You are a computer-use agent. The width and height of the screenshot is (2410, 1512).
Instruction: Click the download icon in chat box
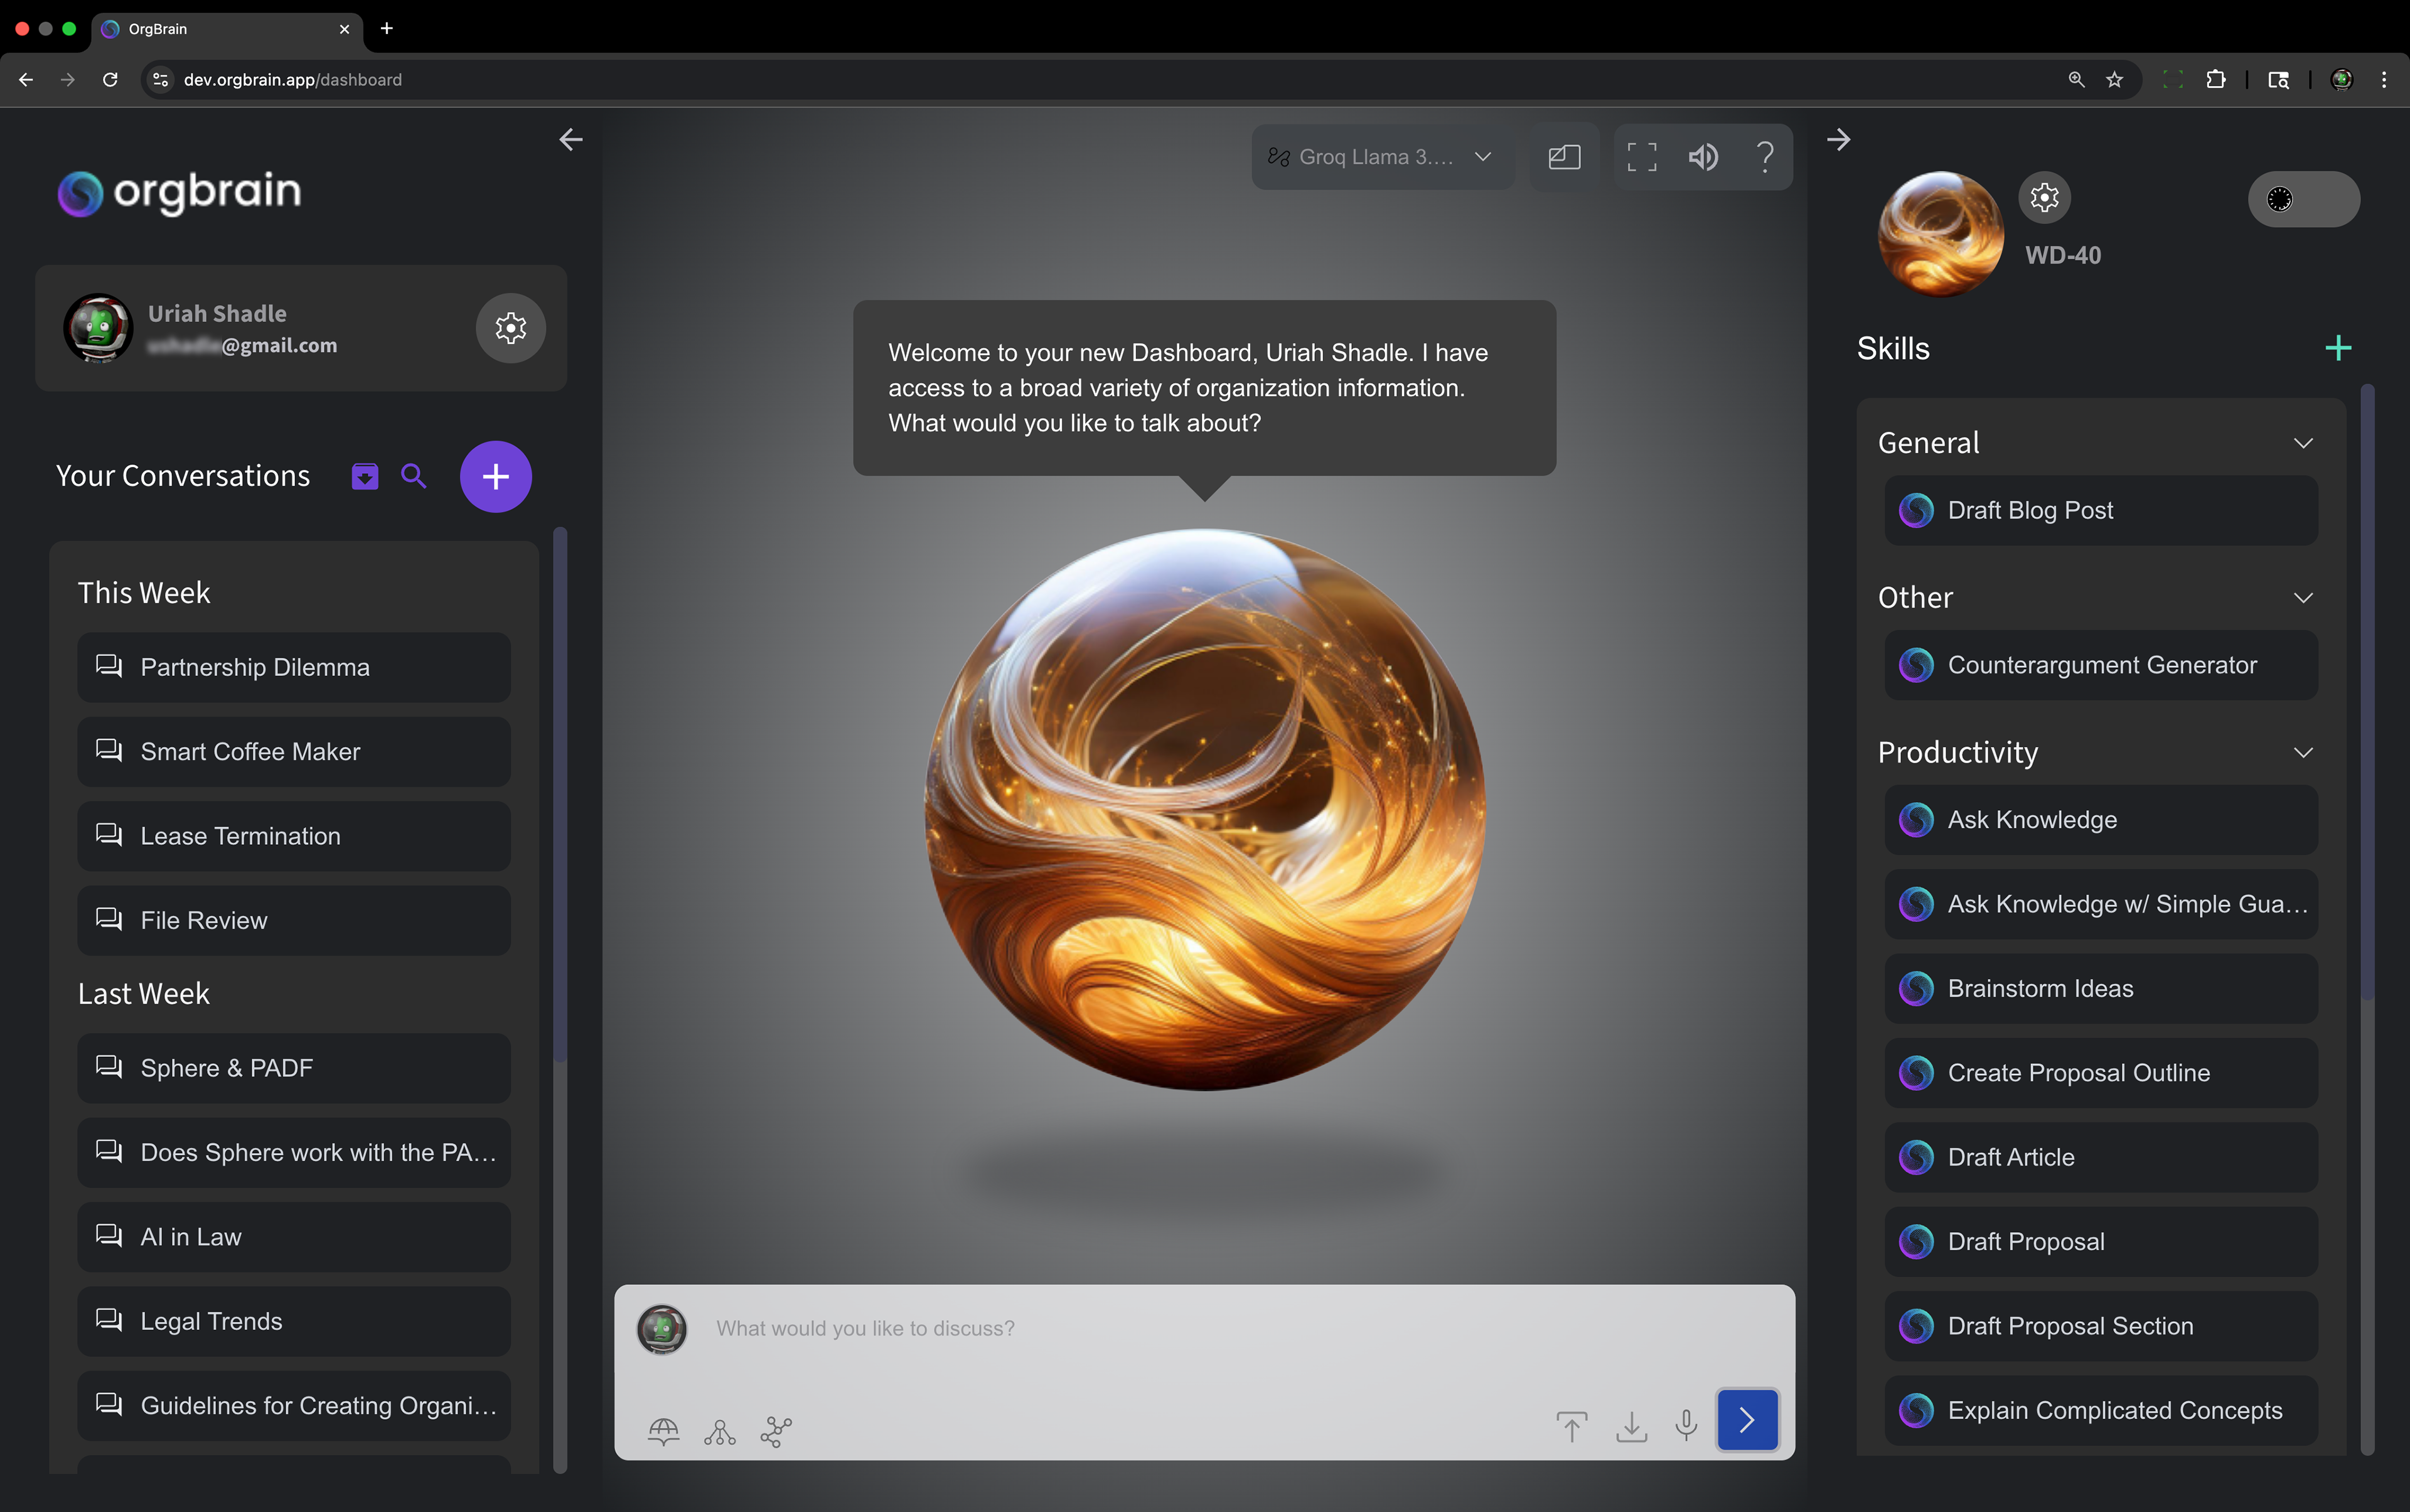coord(1631,1426)
